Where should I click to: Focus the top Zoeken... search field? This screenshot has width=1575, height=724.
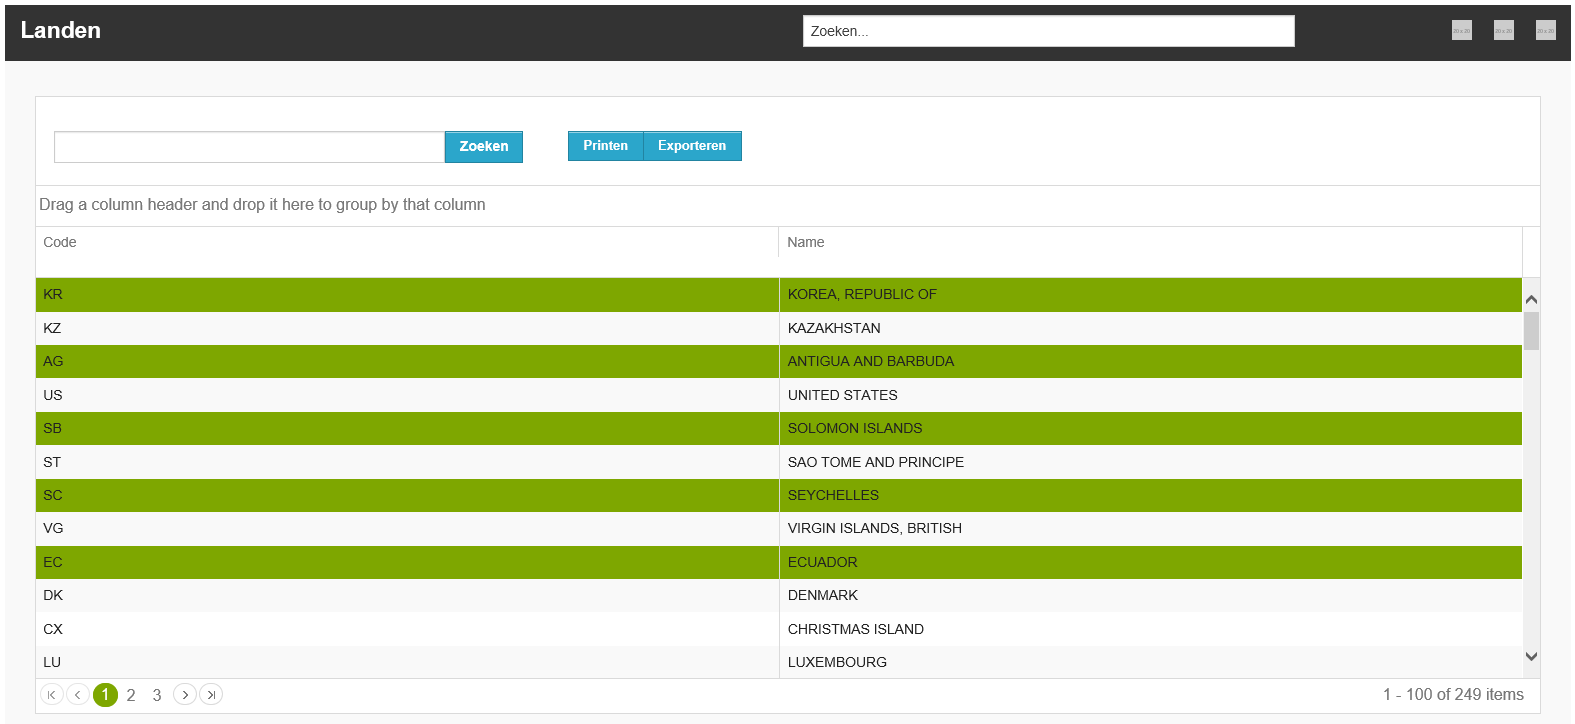click(x=1049, y=31)
